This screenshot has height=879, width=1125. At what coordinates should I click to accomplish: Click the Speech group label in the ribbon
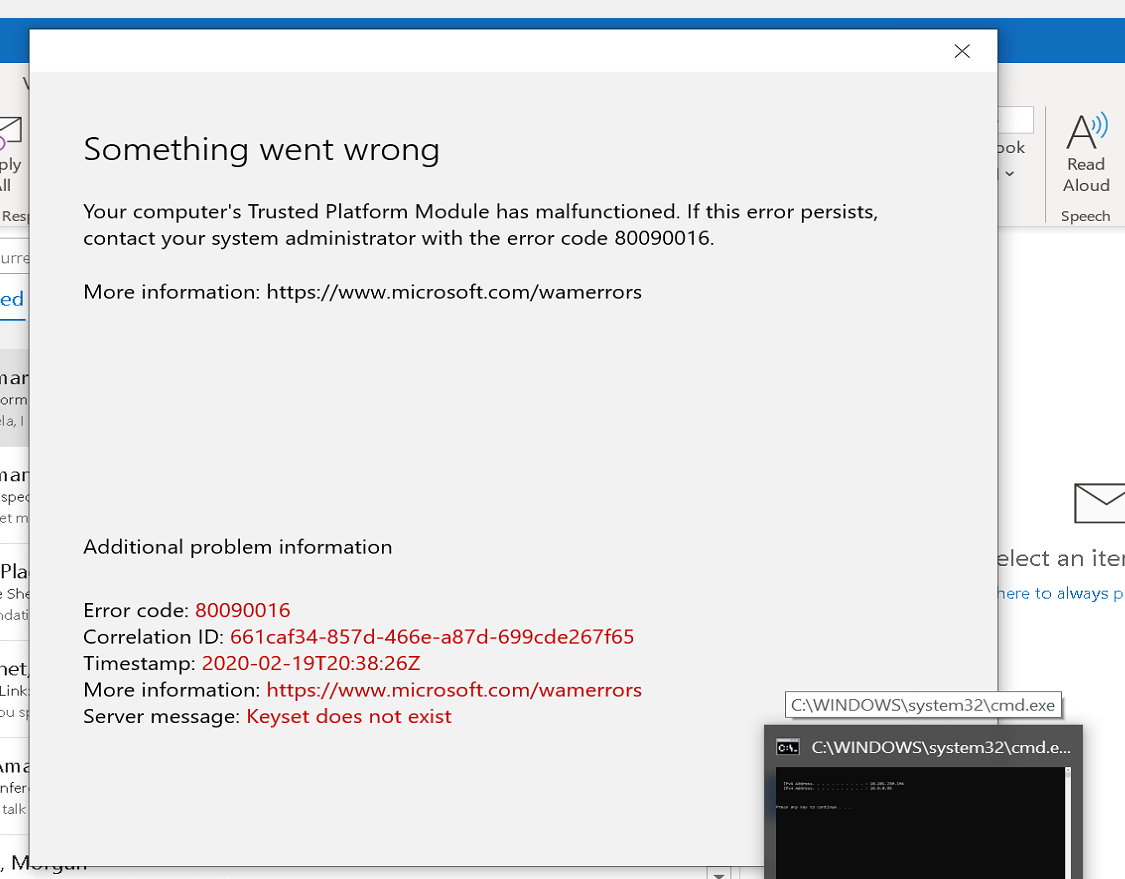[x=1087, y=215]
